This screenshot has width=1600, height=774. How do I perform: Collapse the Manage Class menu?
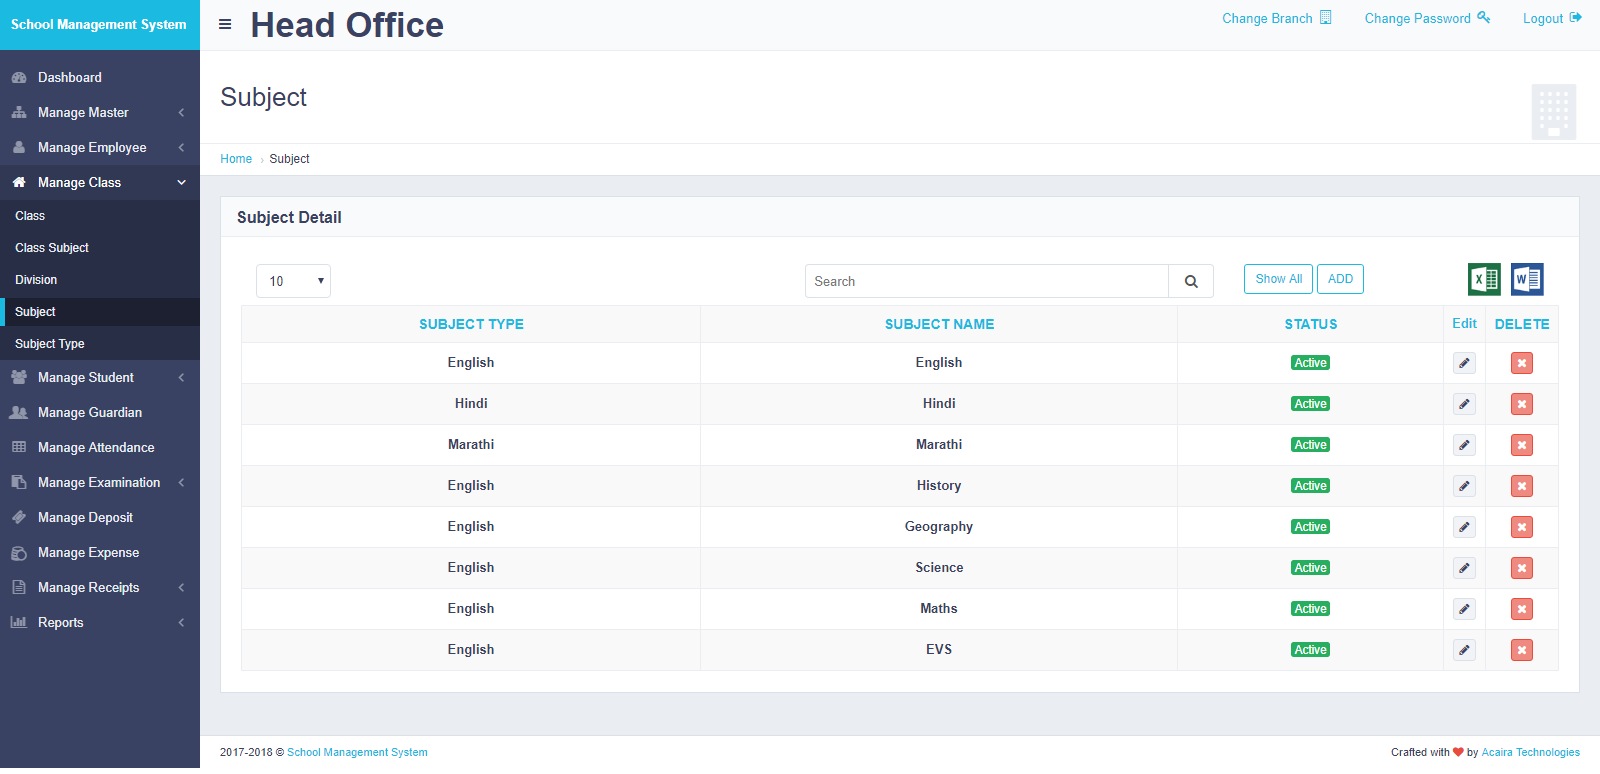99,183
